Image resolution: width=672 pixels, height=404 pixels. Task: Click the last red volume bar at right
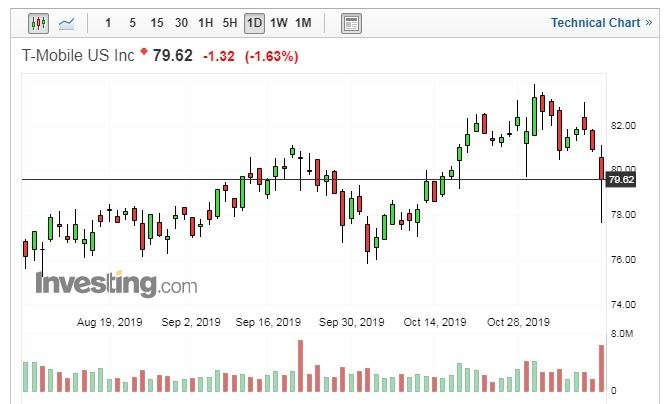tap(601, 368)
